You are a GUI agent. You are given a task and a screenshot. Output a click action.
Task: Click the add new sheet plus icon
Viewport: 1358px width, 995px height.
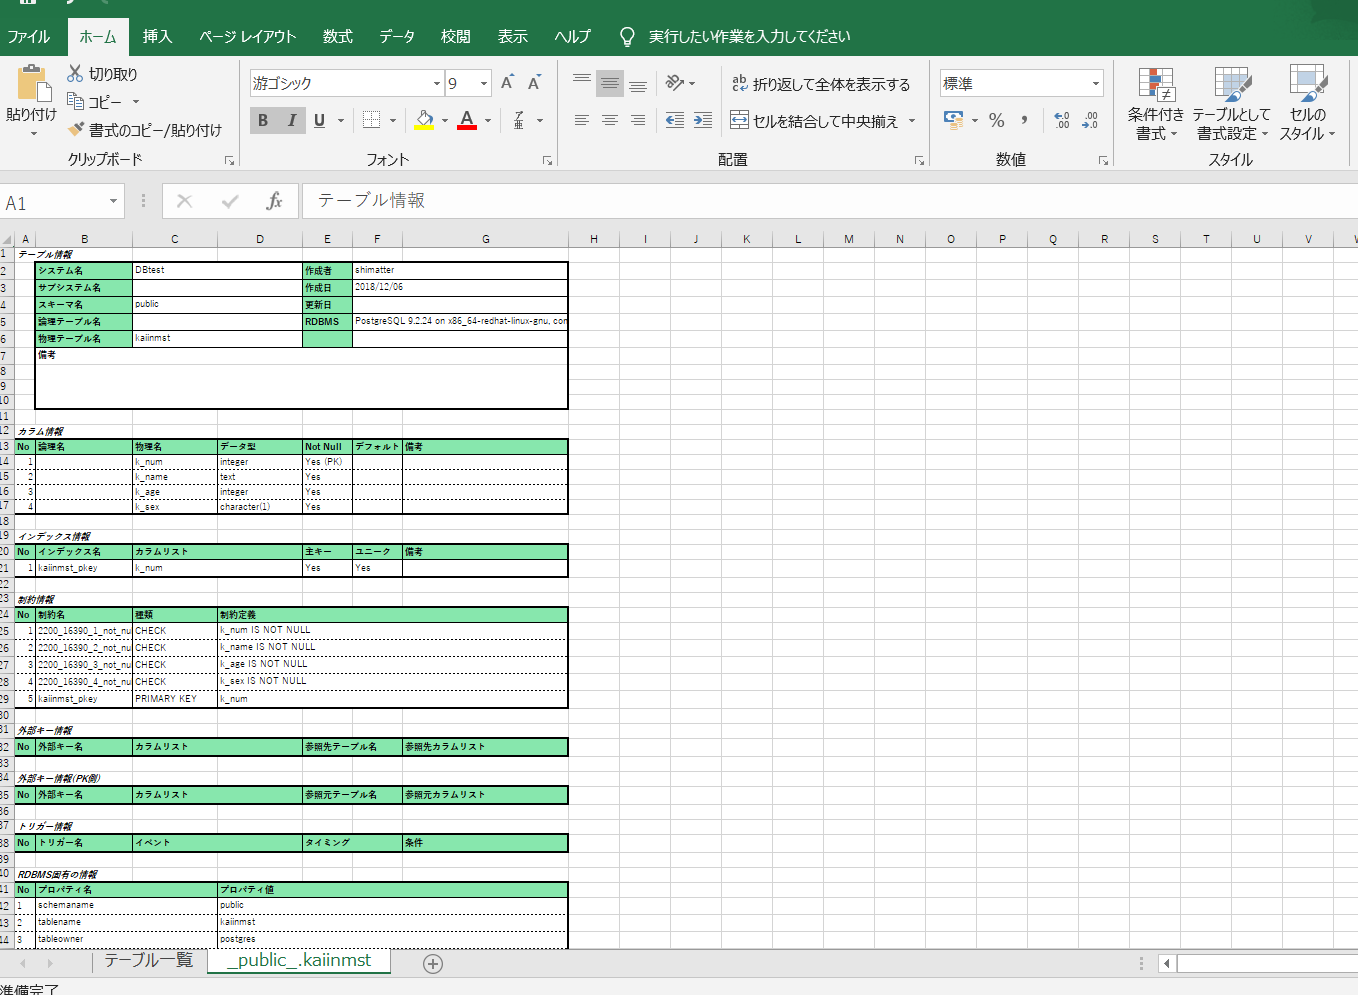433,964
